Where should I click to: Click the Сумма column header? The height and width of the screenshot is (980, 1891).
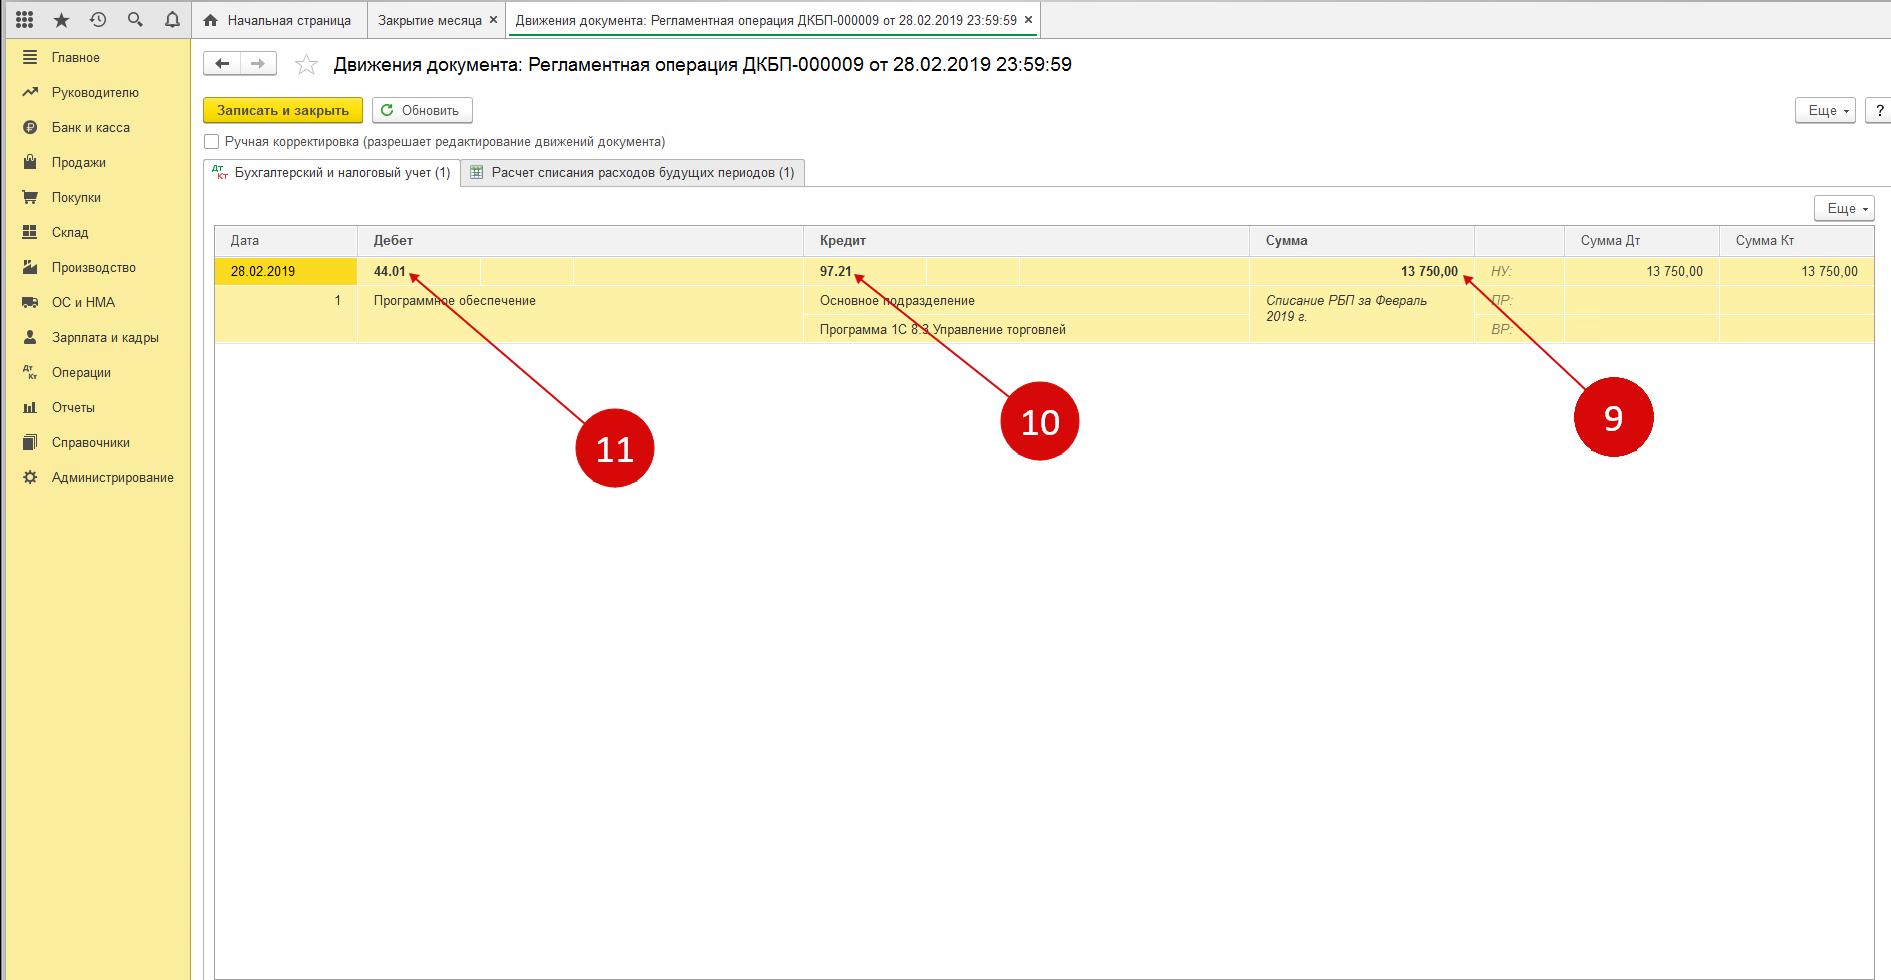pyautogui.click(x=1362, y=240)
